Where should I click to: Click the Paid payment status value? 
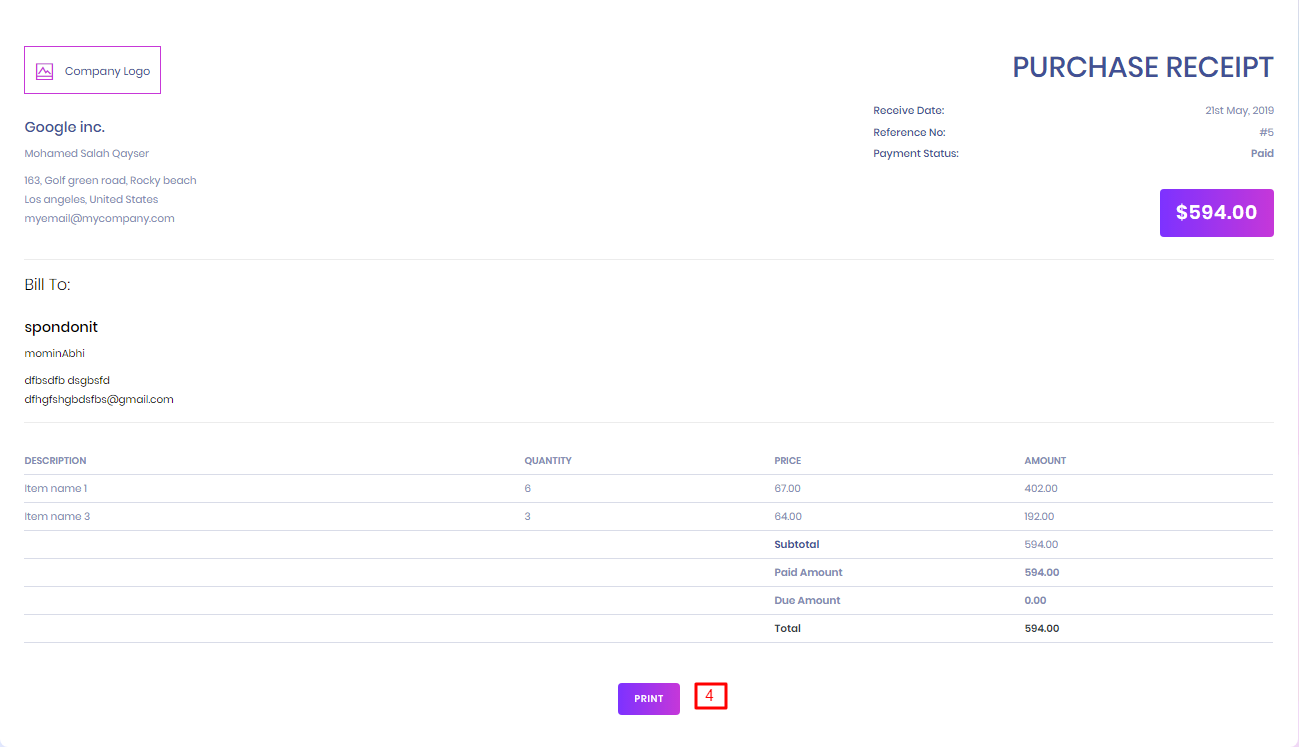(1262, 153)
